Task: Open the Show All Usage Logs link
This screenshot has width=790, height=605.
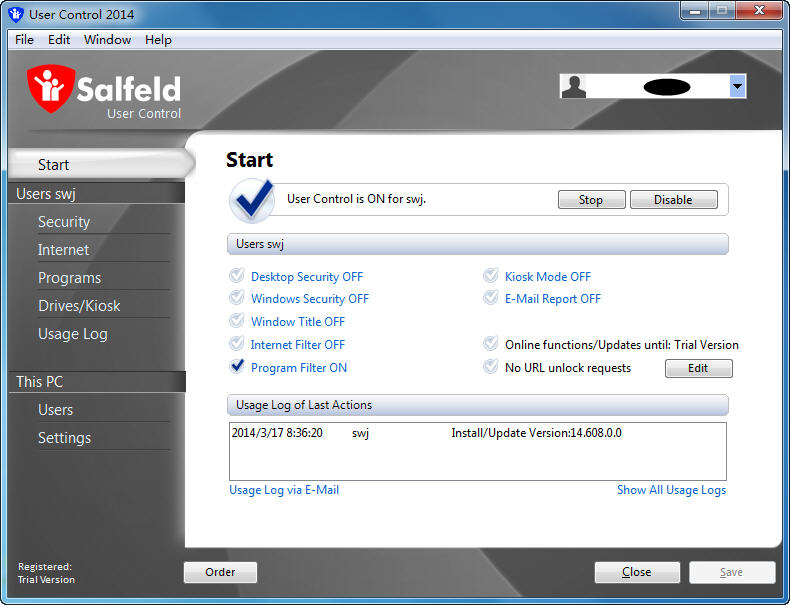Action: pyautogui.click(x=671, y=490)
